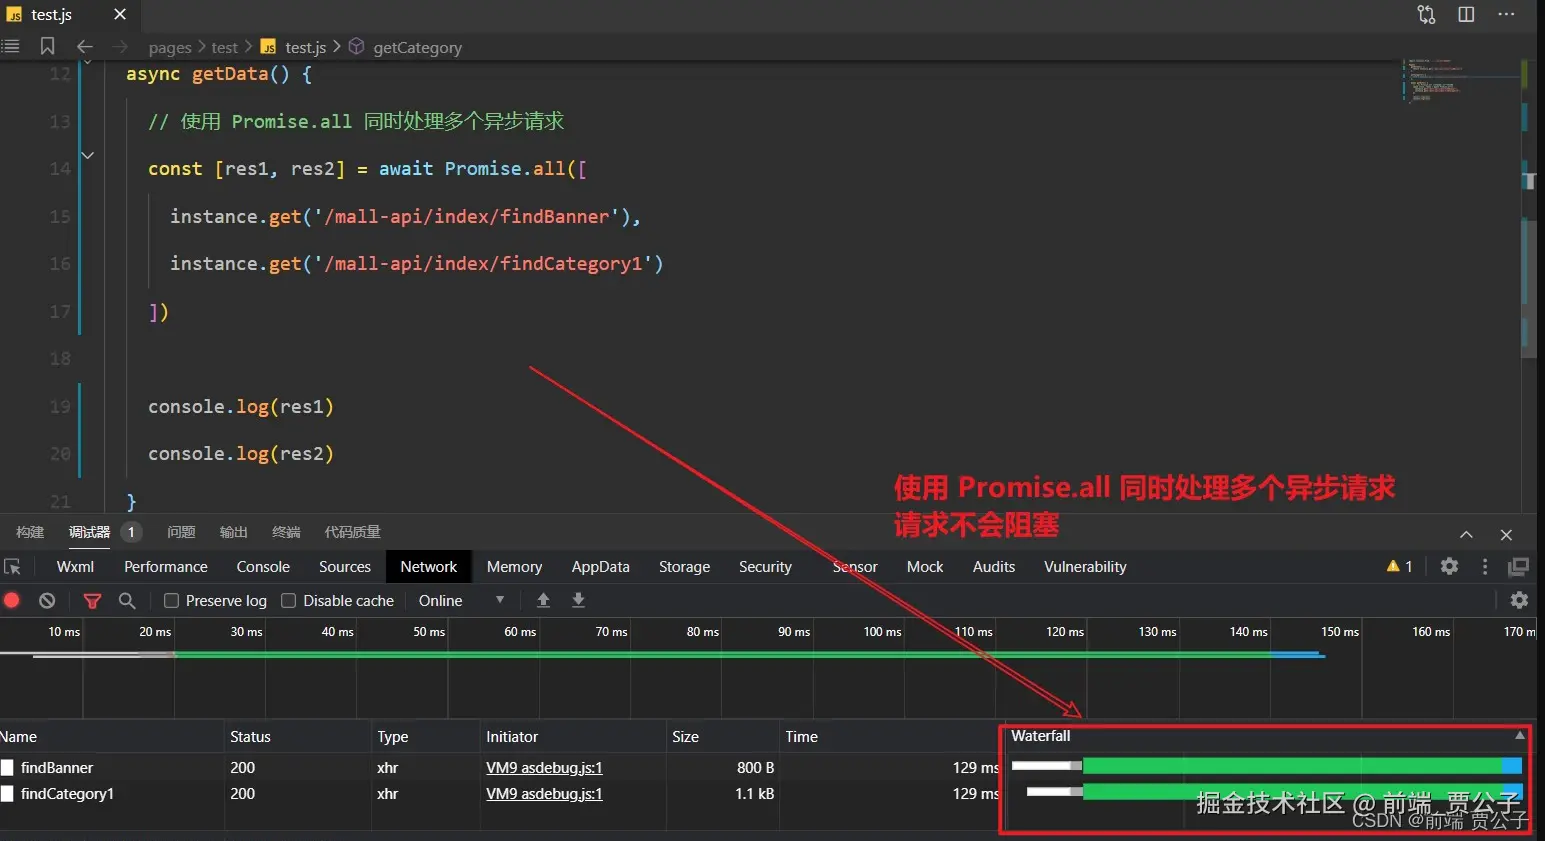Import HAR file with upload icon
The width and height of the screenshot is (1545, 841).
click(x=543, y=600)
